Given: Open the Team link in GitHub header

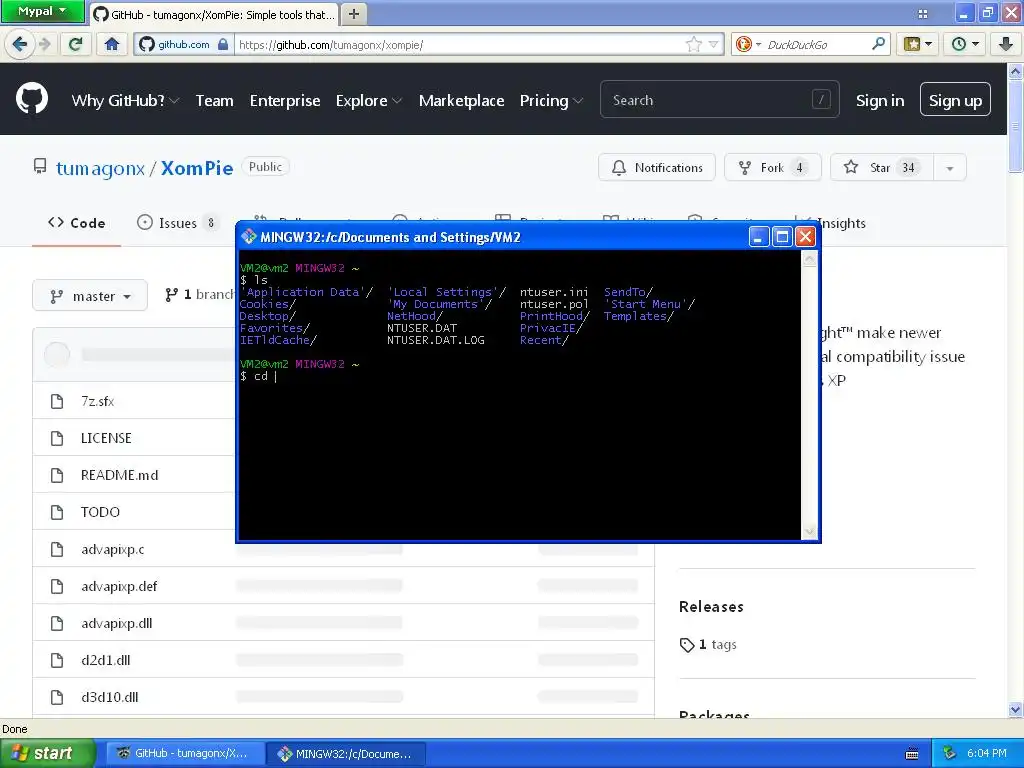Looking at the screenshot, I should point(214,101).
